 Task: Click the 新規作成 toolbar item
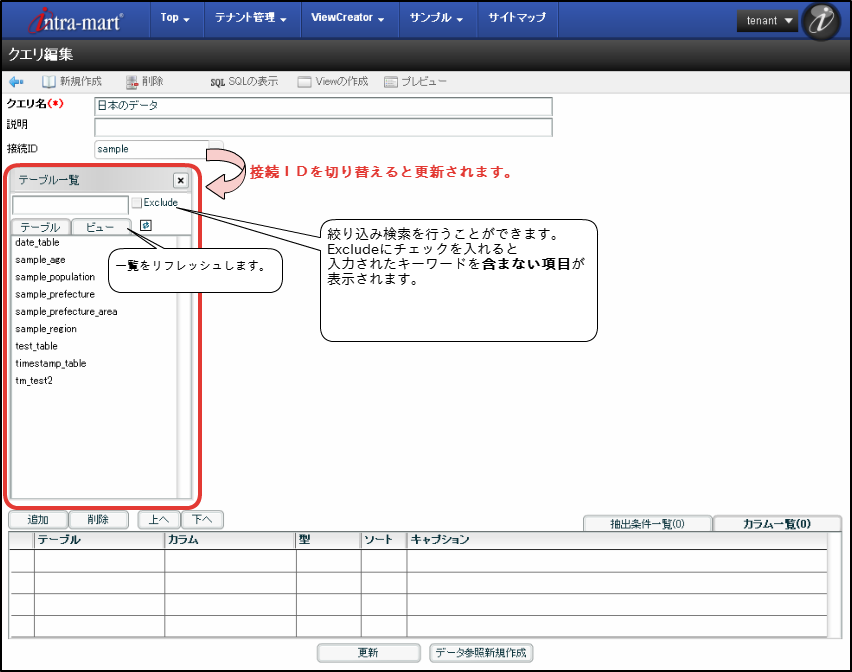(72, 81)
